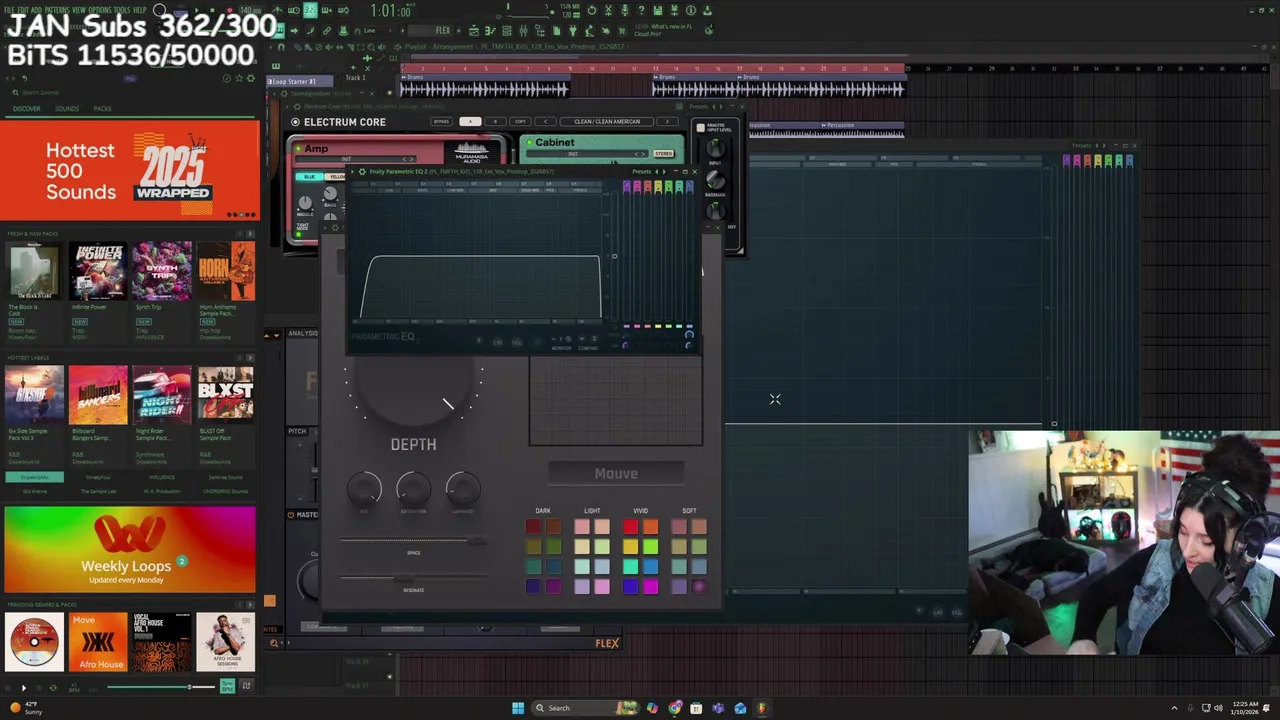Open the Line snap dropdown

[x=374, y=31]
